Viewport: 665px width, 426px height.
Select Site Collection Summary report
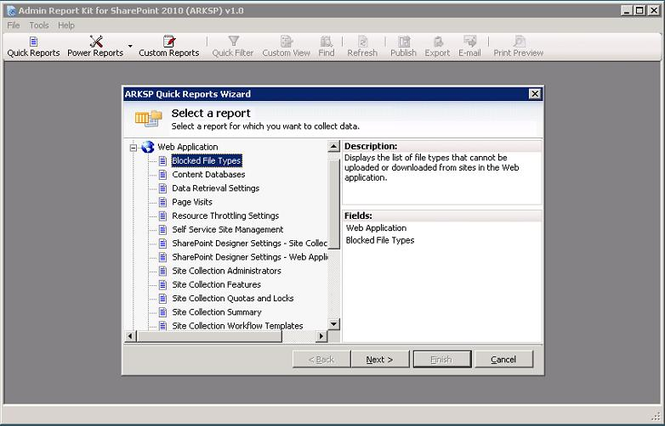tap(217, 312)
